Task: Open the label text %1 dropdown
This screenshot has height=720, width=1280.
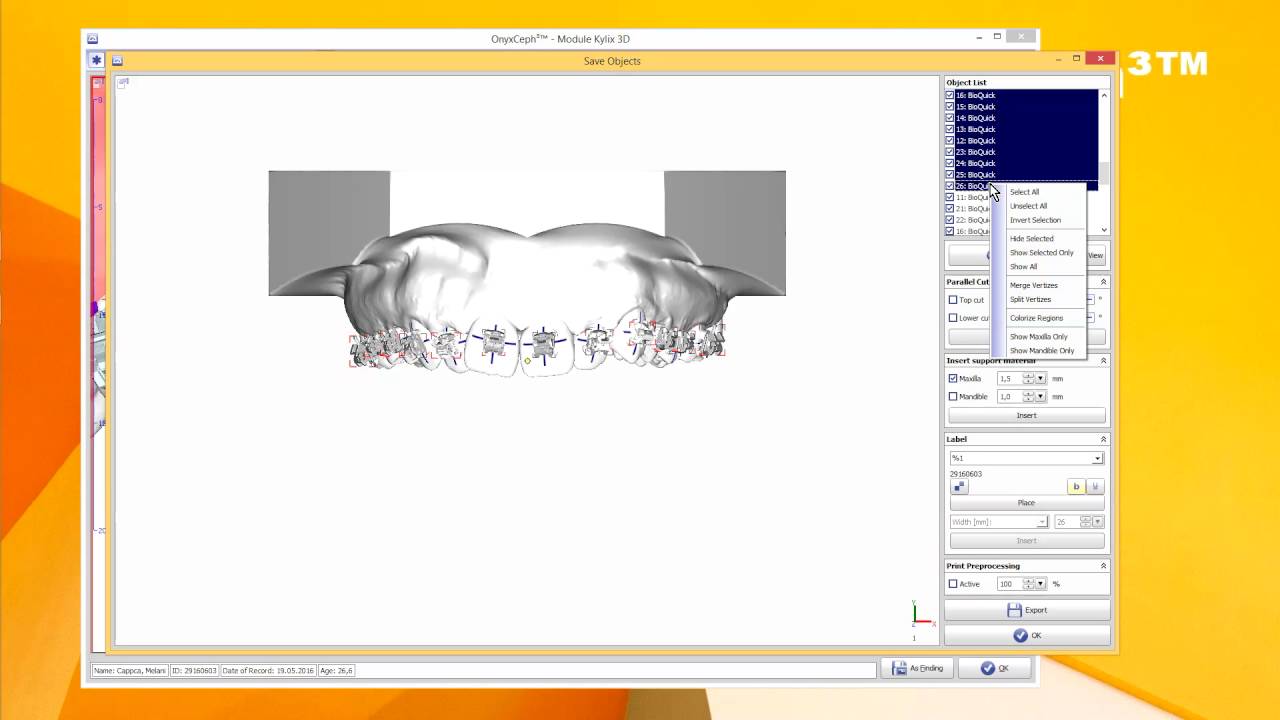Action: (x=1097, y=458)
